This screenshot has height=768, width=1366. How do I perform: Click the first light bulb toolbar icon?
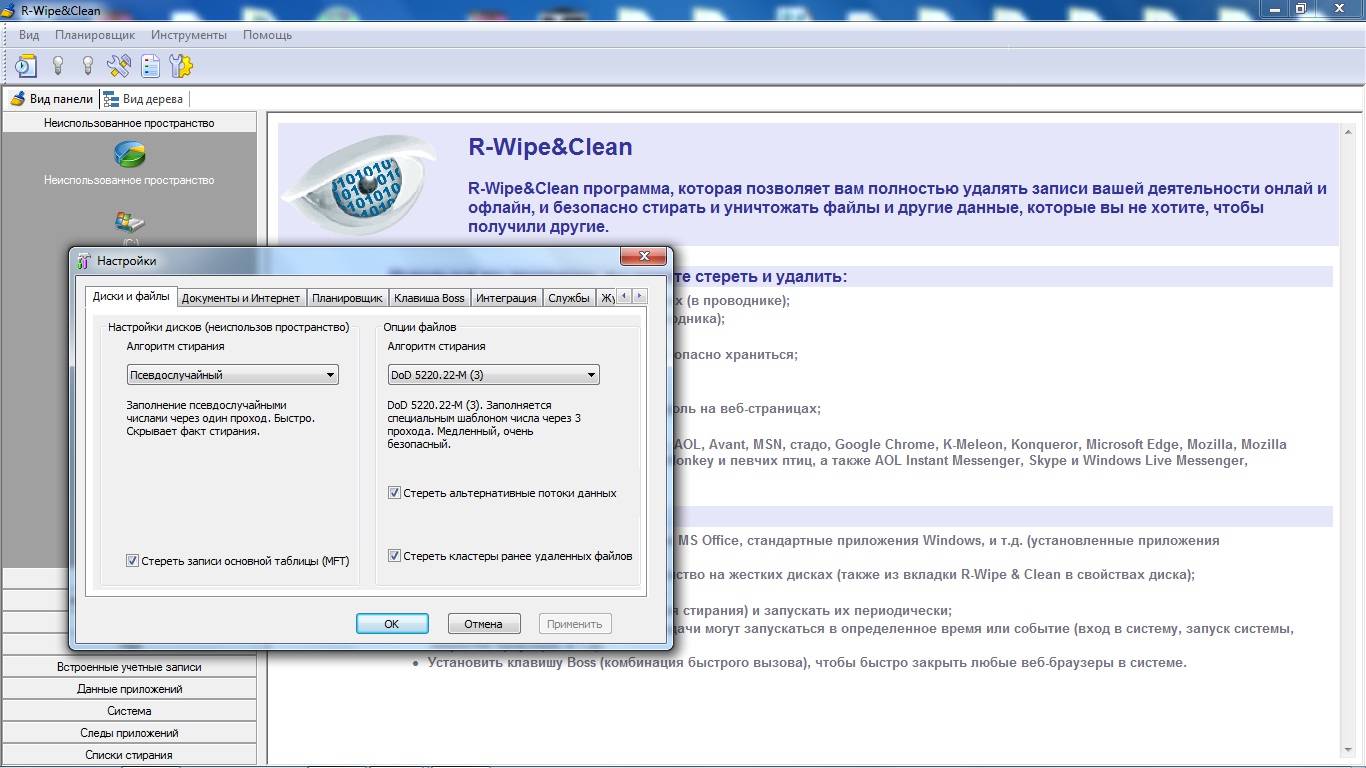click(x=58, y=66)
